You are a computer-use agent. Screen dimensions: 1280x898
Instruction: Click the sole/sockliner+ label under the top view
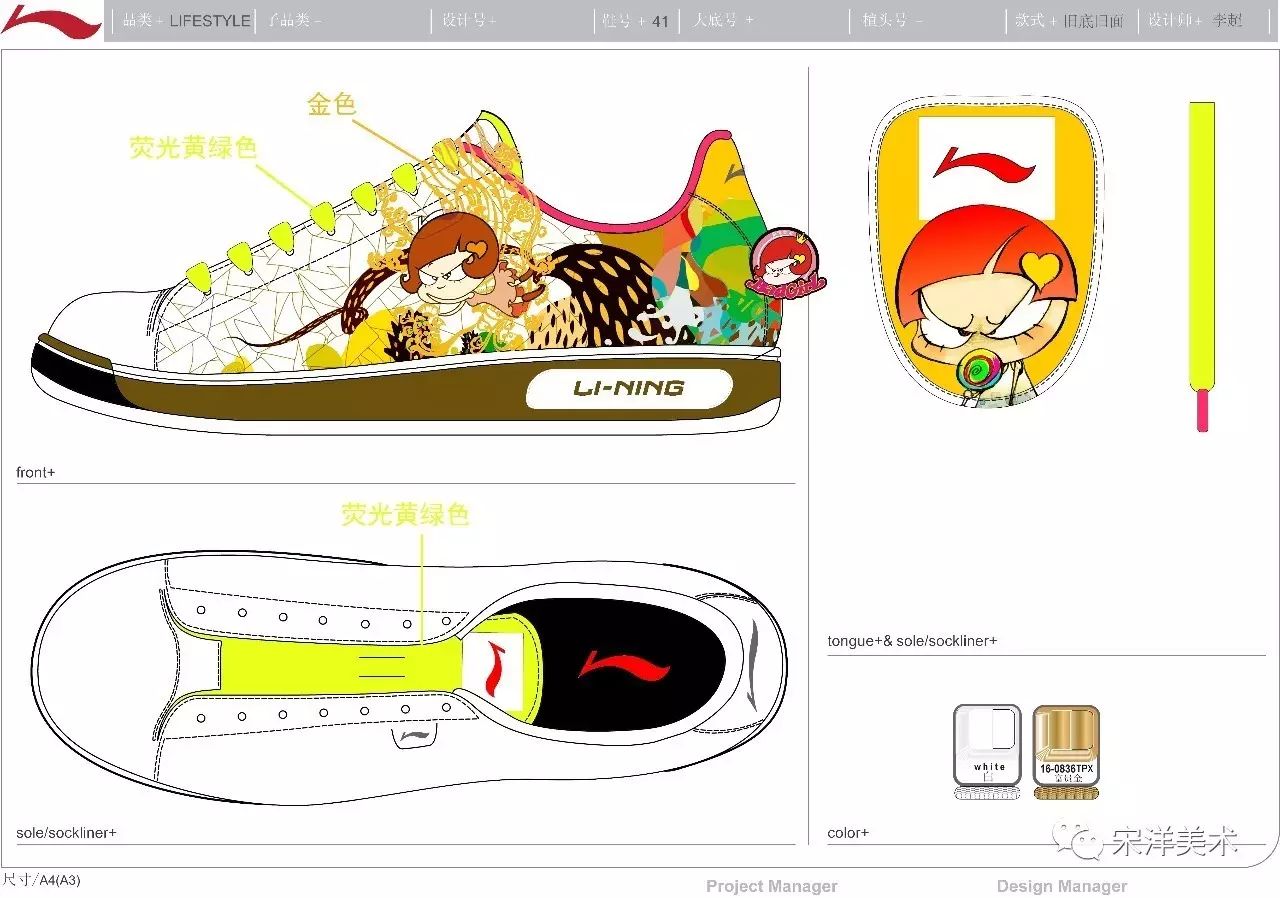pos(66,832)
